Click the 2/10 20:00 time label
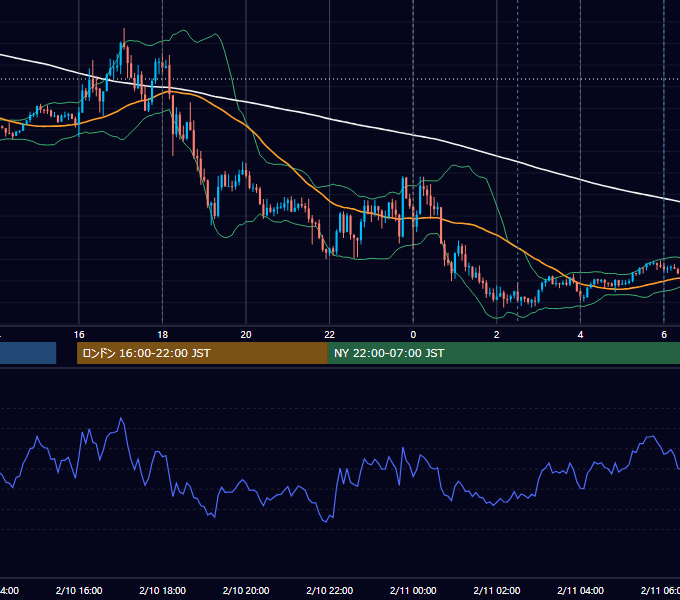The height and width of the screenshot is (600, 680). [x=246, y=590]
